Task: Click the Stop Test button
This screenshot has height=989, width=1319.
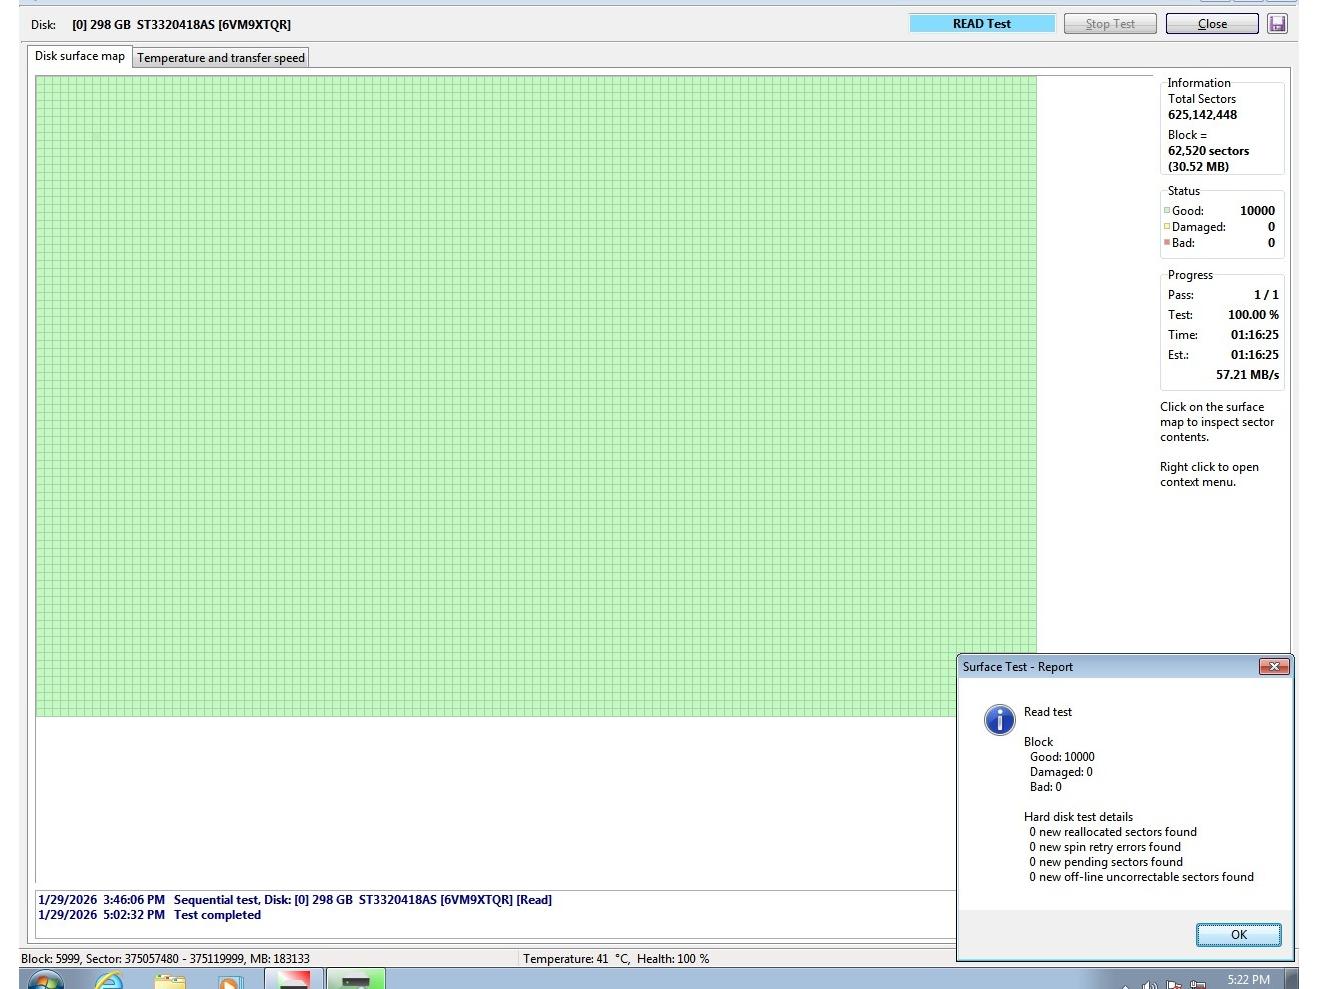Action: pos(1109,24)
